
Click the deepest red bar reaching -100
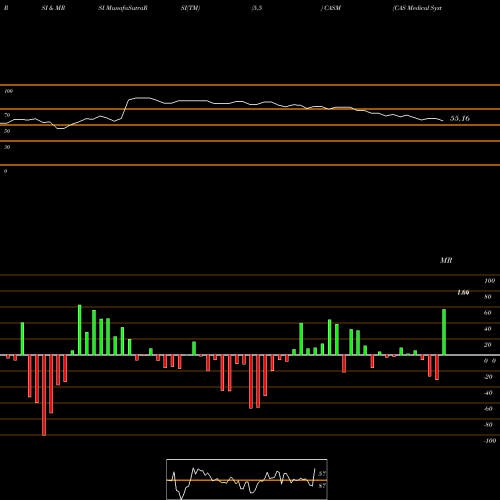click(44, 395)
